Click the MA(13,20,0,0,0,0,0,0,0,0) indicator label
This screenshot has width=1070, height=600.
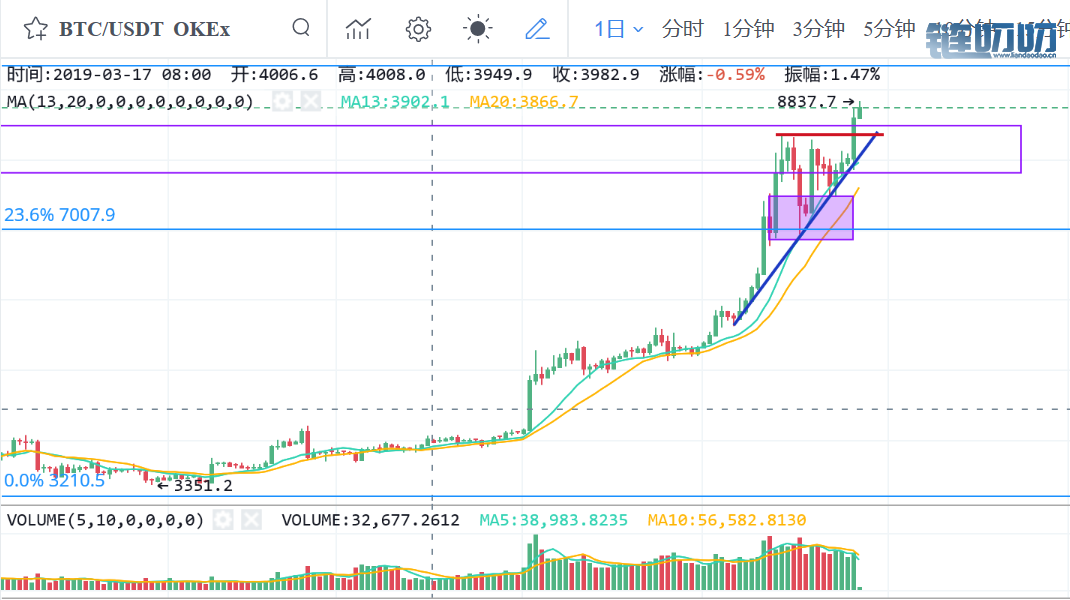pyautogui.click(x=130, y=102)
